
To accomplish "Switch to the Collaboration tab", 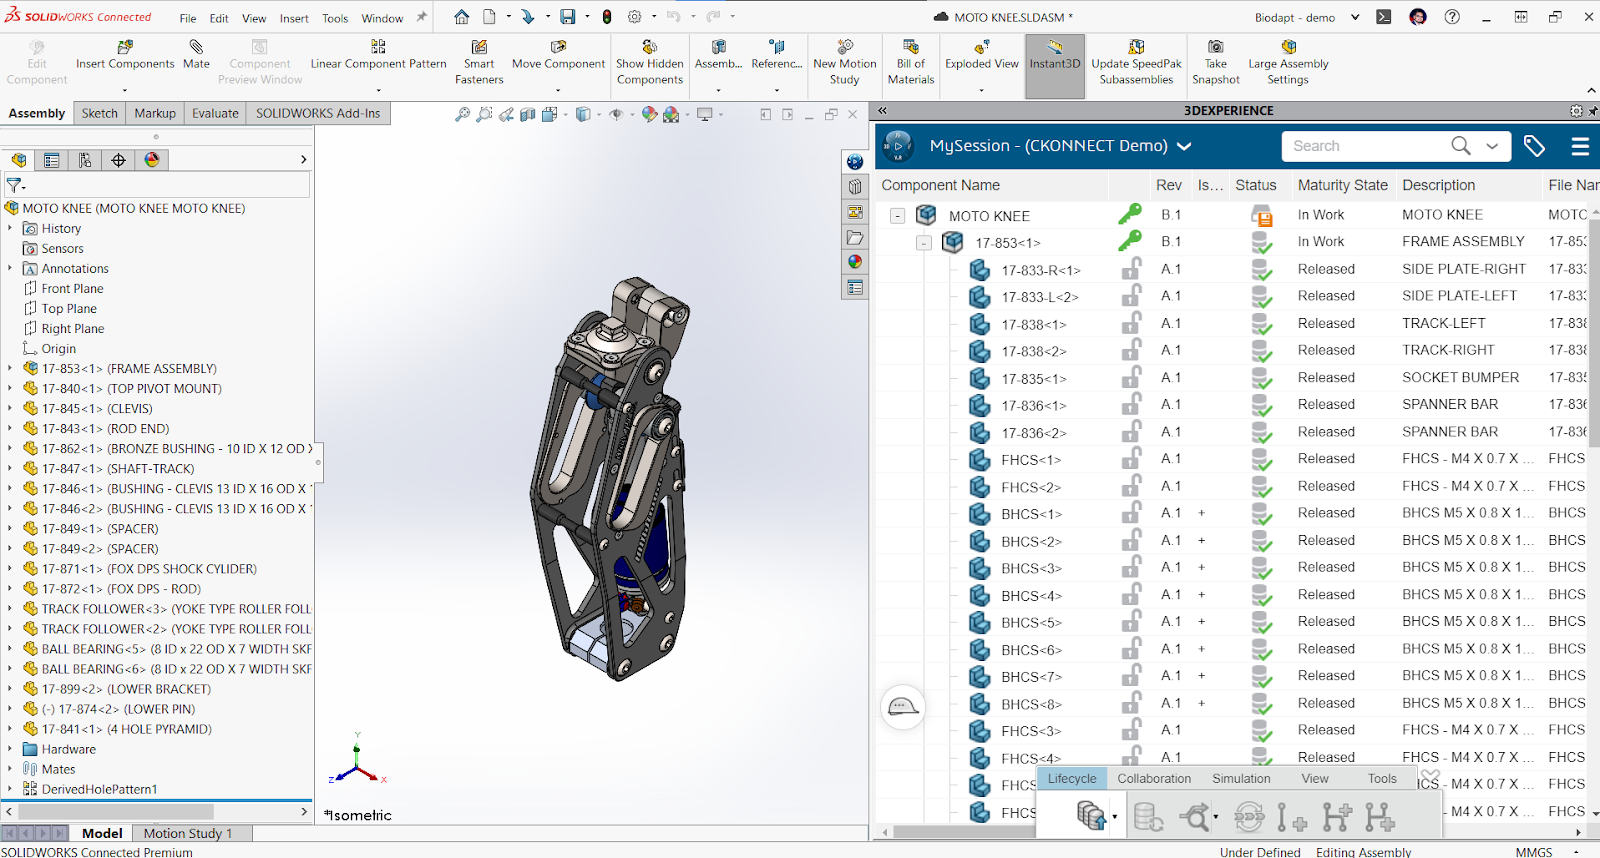I will click(x=1154, y=779).
